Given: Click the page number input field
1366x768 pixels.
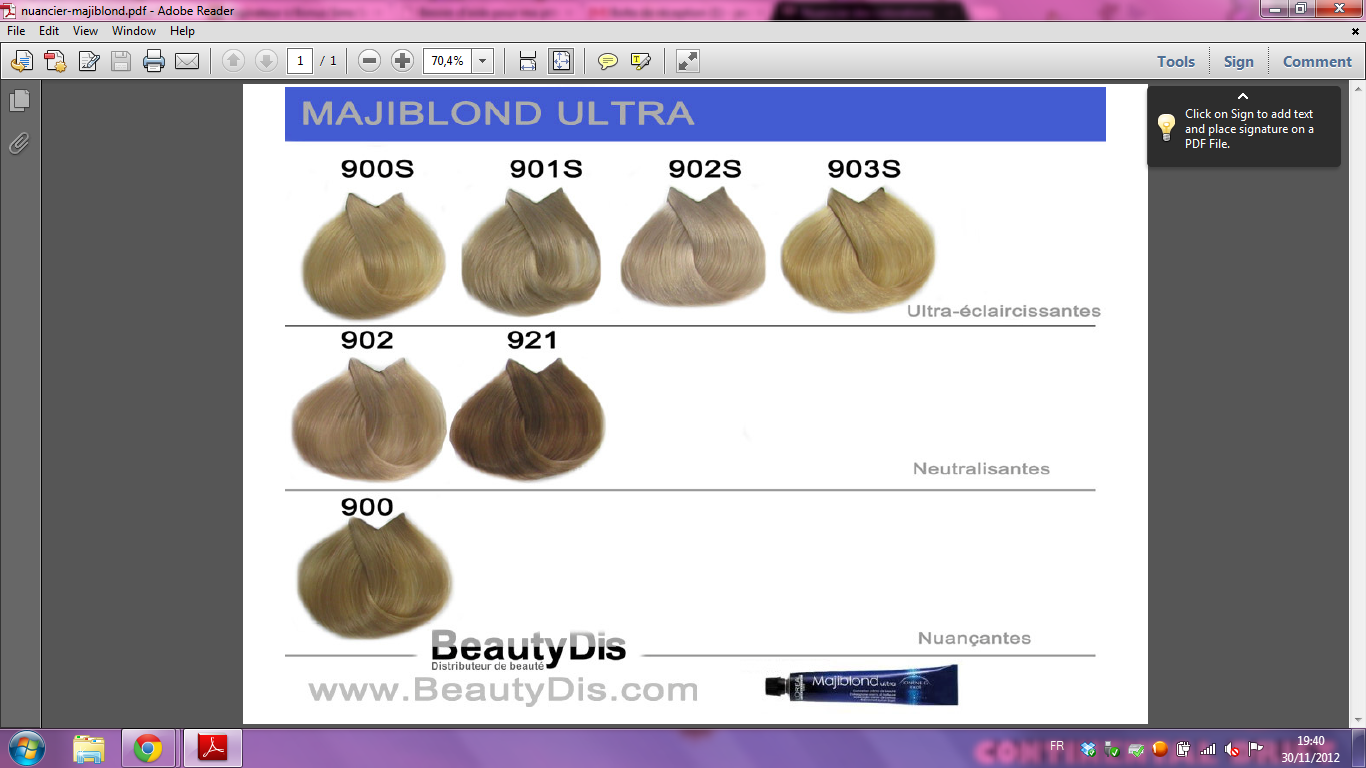Looking at the screenshot, I should coord(300,62).
